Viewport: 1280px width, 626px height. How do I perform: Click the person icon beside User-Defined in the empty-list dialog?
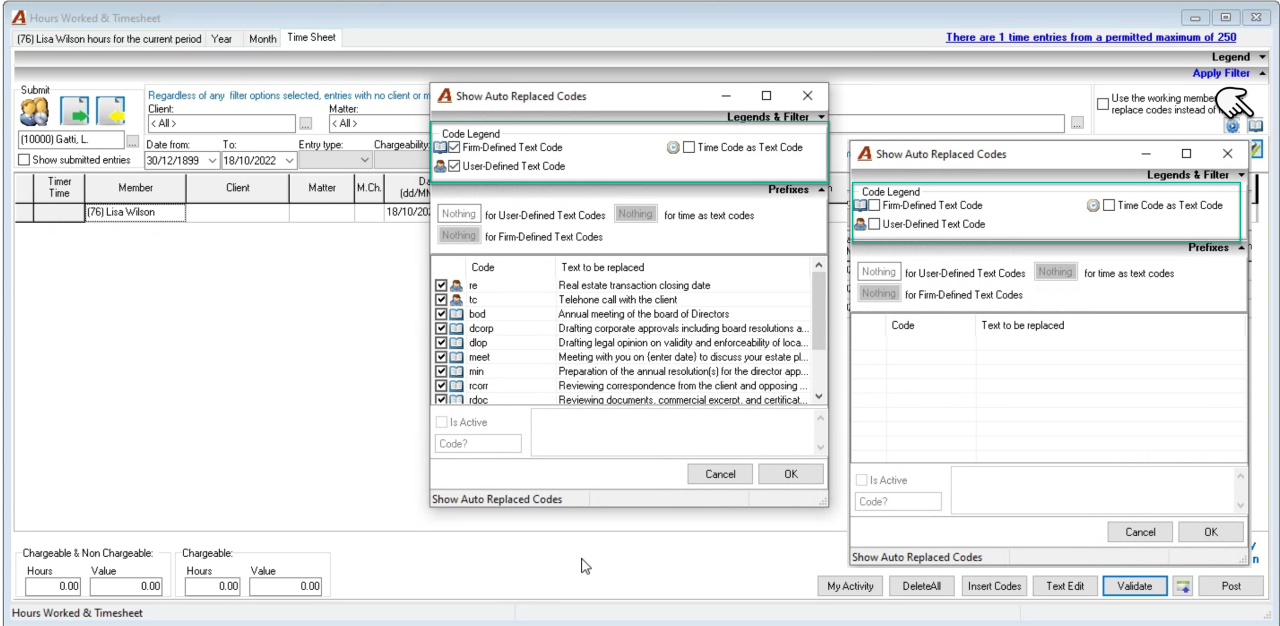point(860,224)
